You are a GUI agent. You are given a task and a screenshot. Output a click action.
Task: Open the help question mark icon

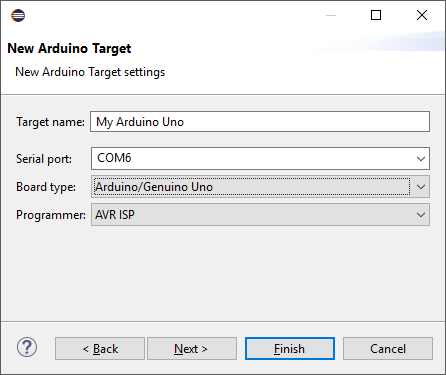click(x=27, y=347)
